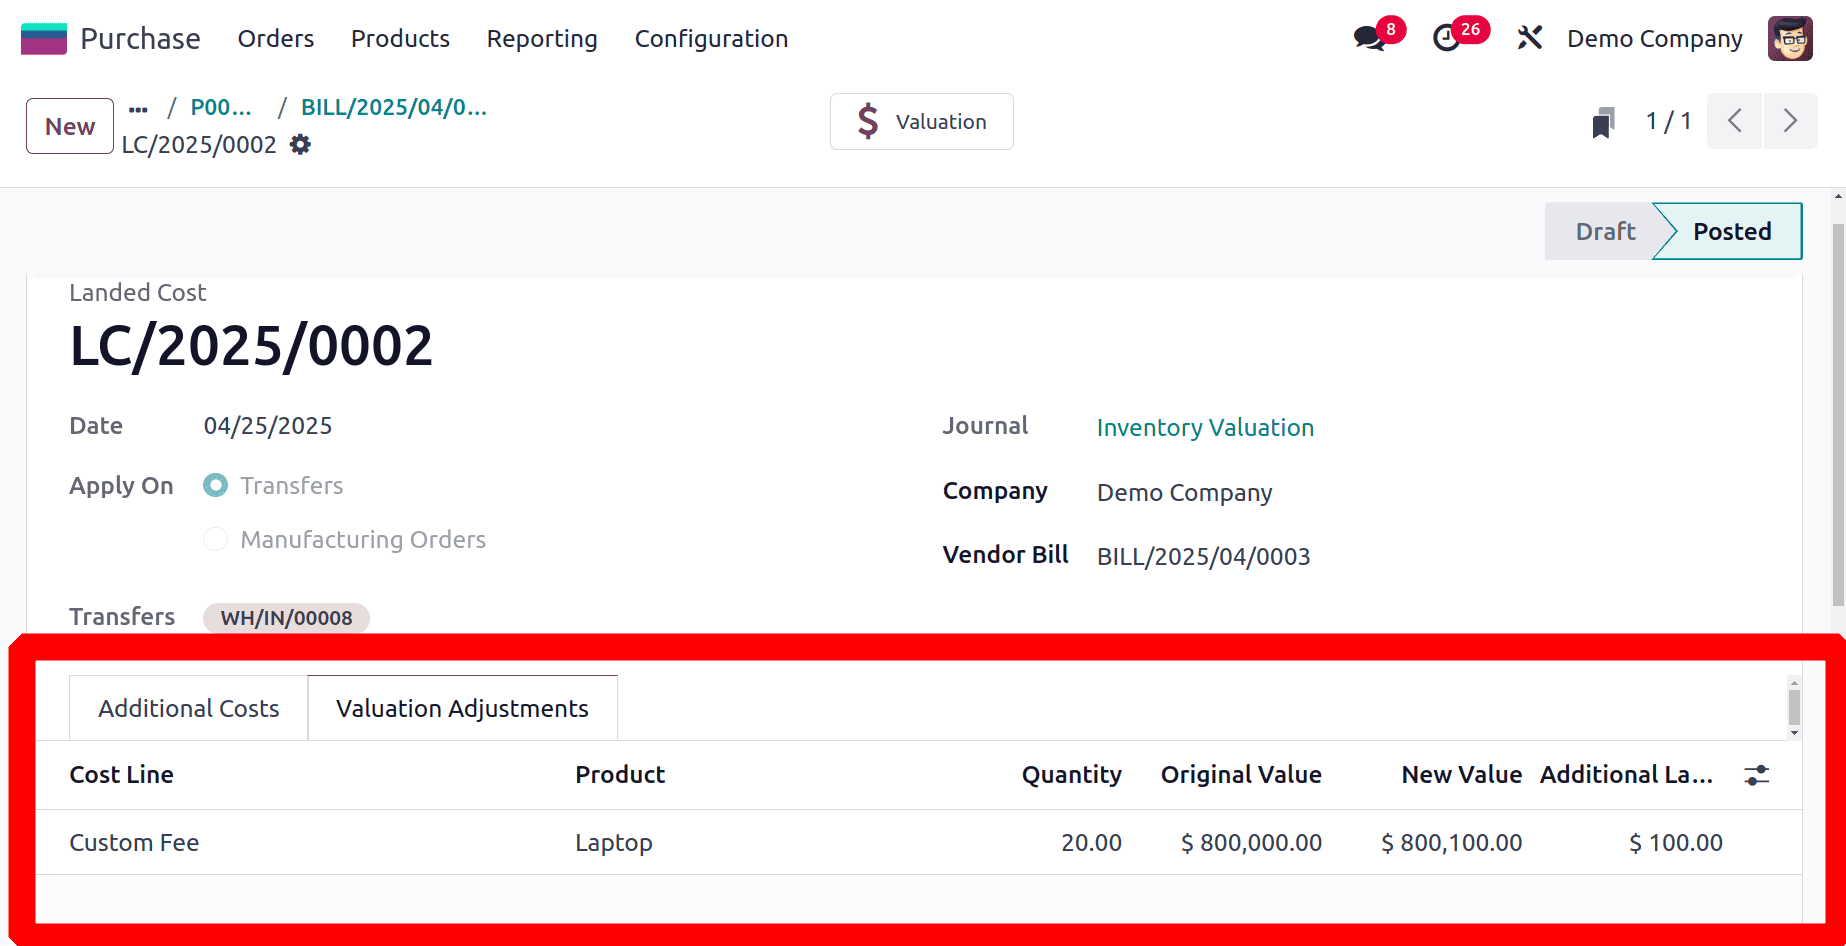Sort by the New Value column header
The width and height of the screenshot is (1846, 946).
1461,775
